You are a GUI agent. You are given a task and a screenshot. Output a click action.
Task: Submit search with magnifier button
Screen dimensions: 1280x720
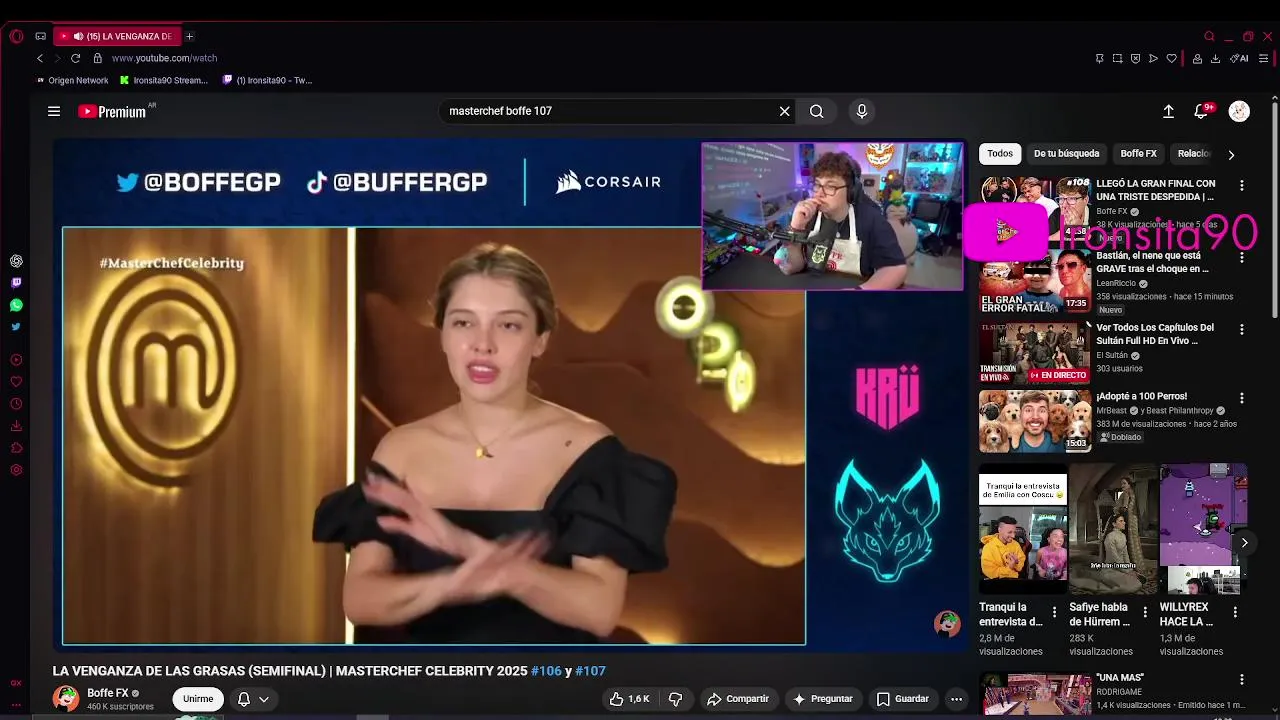tap(817, 111)
